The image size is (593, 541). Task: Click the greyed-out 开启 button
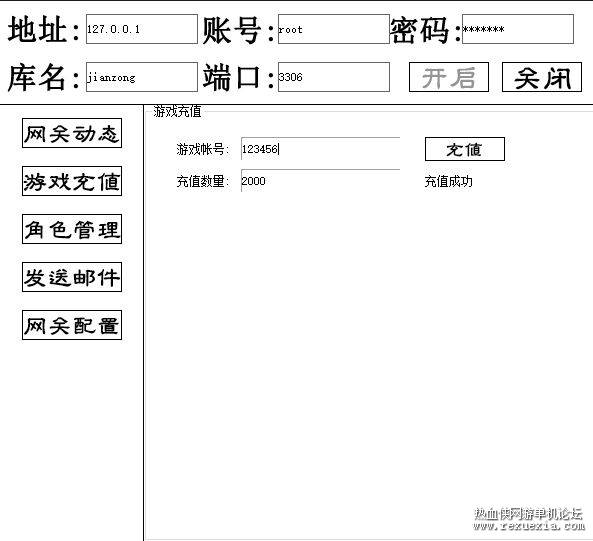point(449,77)
